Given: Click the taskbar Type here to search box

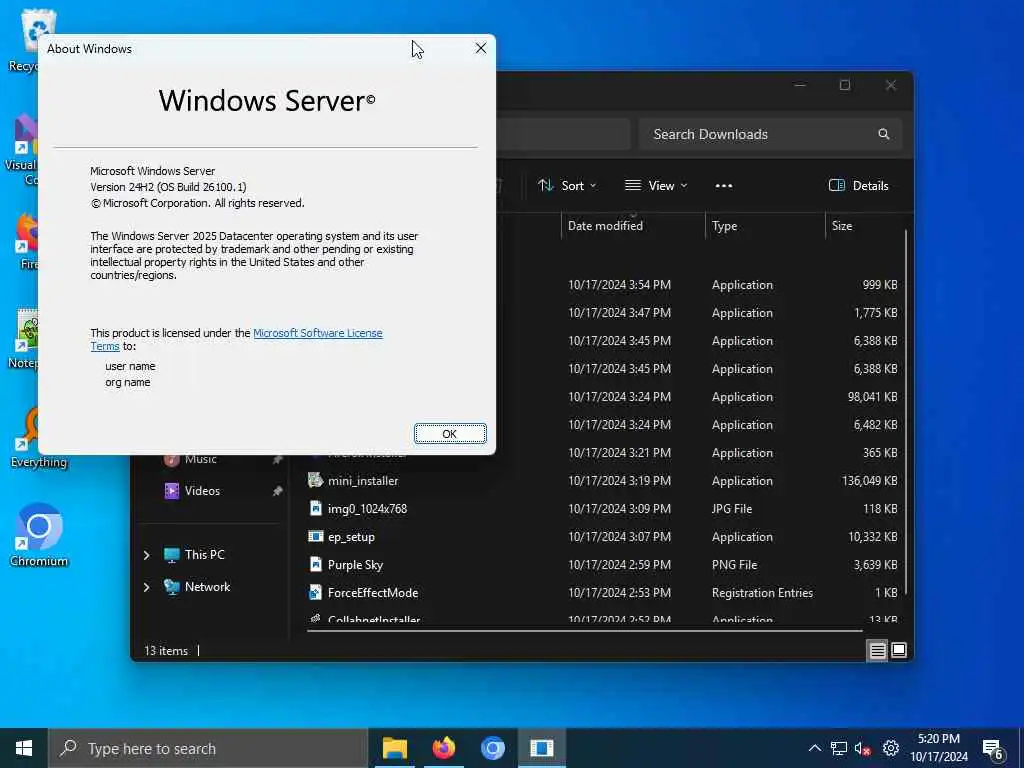Looking at the screenshot, I should coord(208,748).
